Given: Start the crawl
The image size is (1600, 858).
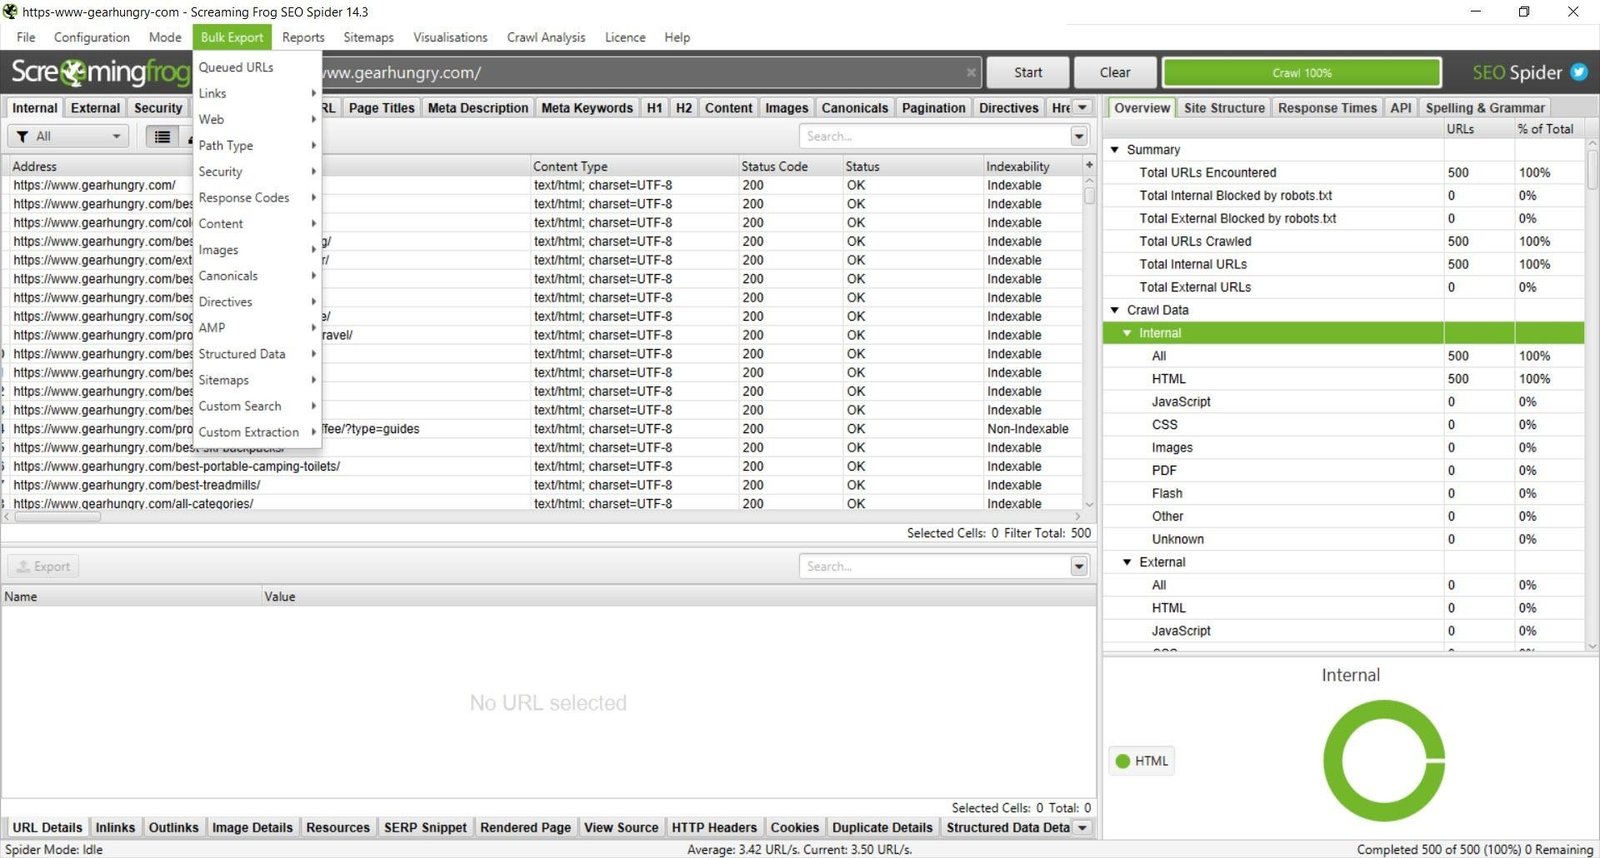Looking at the screenshot, I should [x=1027, y=72].
